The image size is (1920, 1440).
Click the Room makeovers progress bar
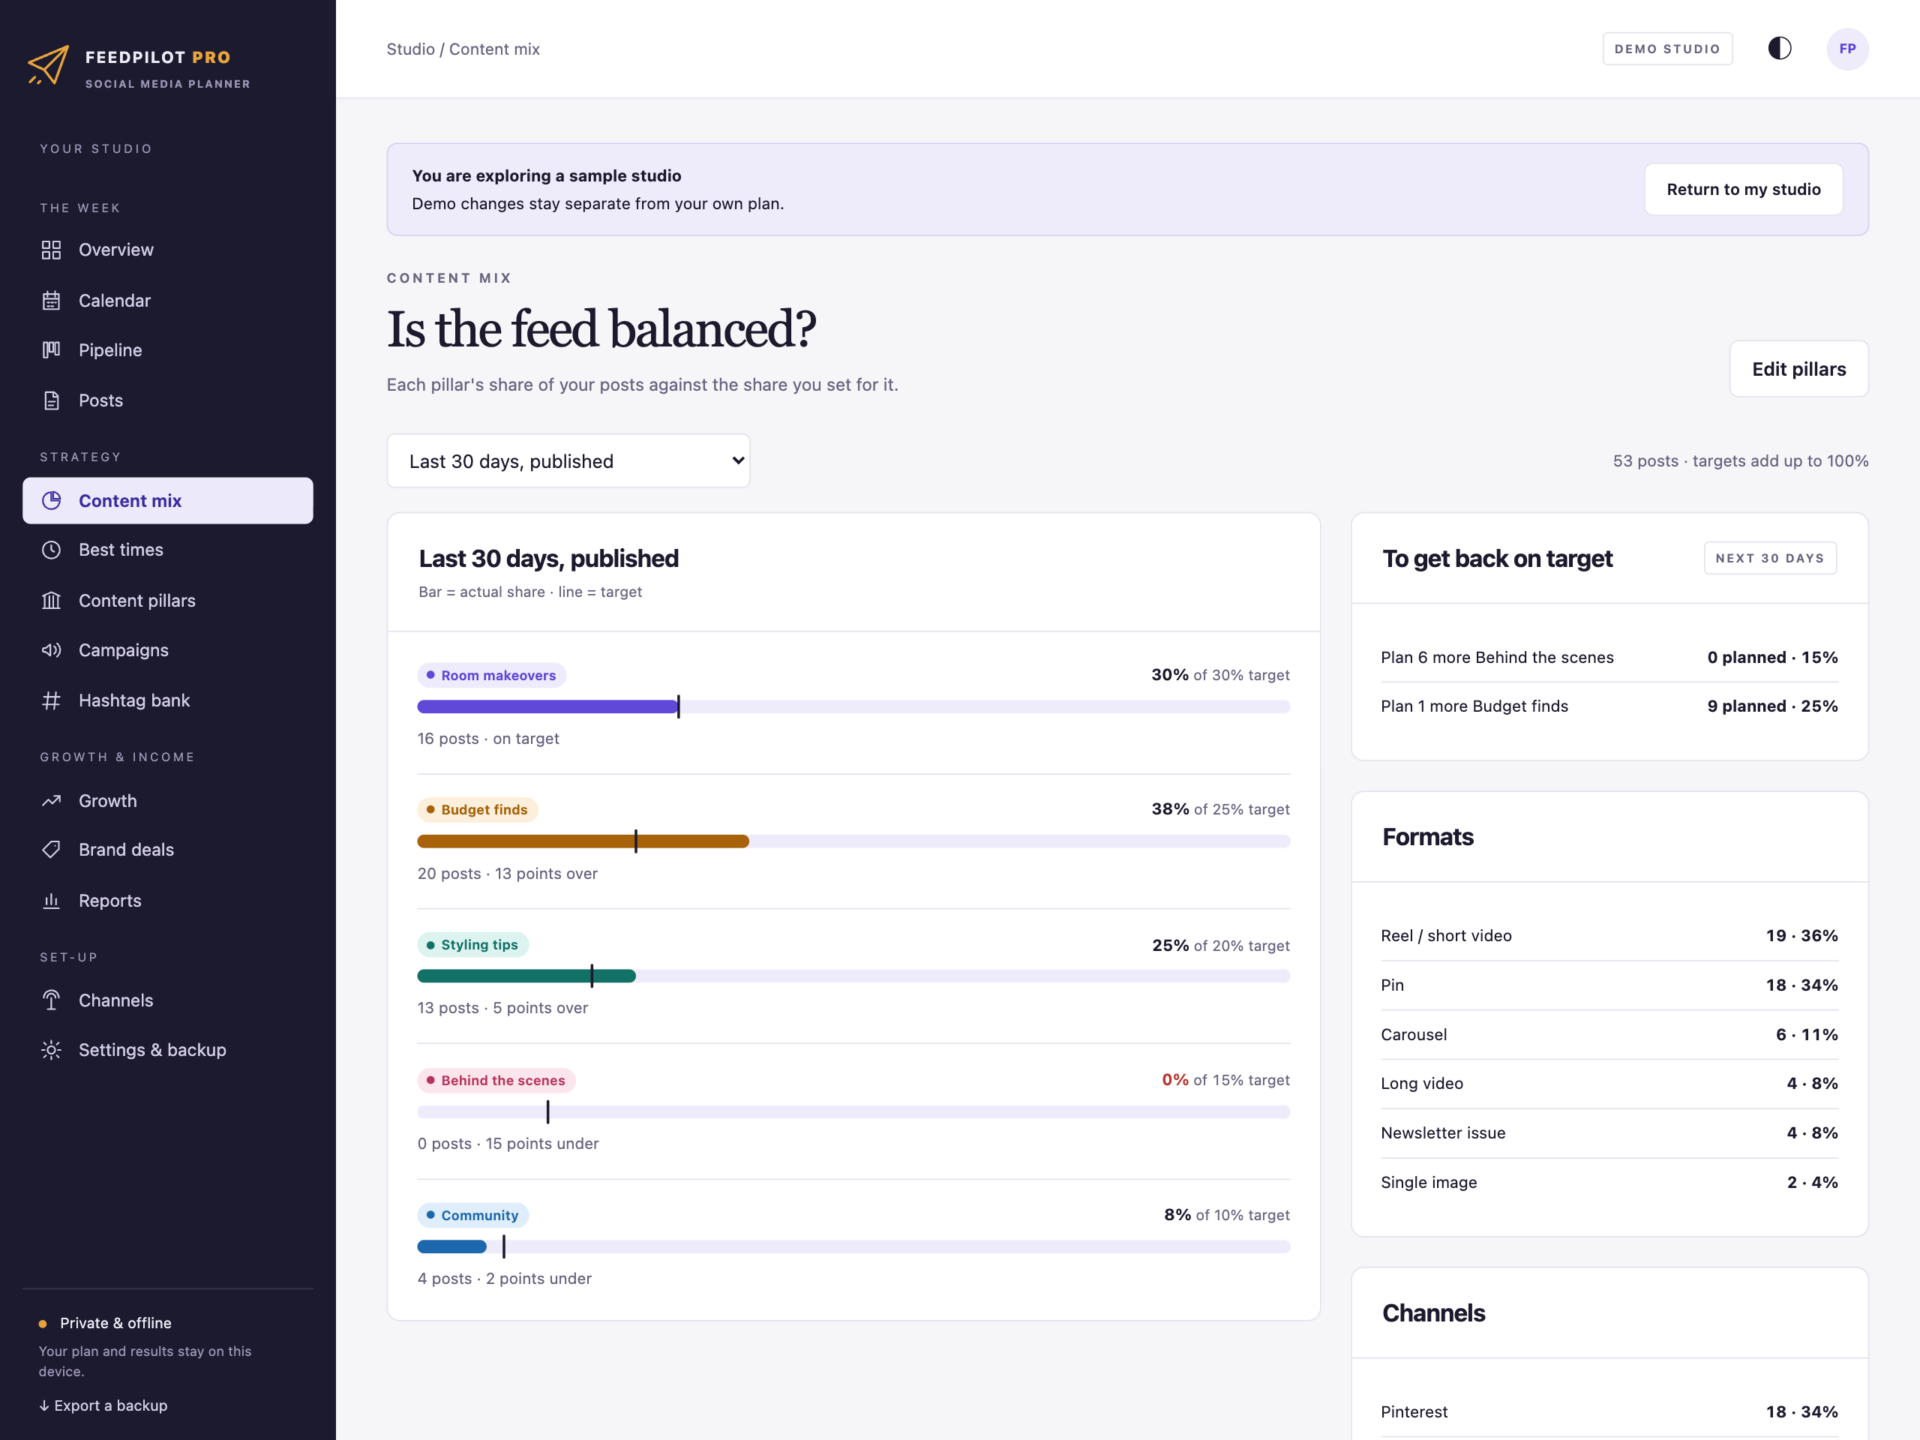pos(853,707)
